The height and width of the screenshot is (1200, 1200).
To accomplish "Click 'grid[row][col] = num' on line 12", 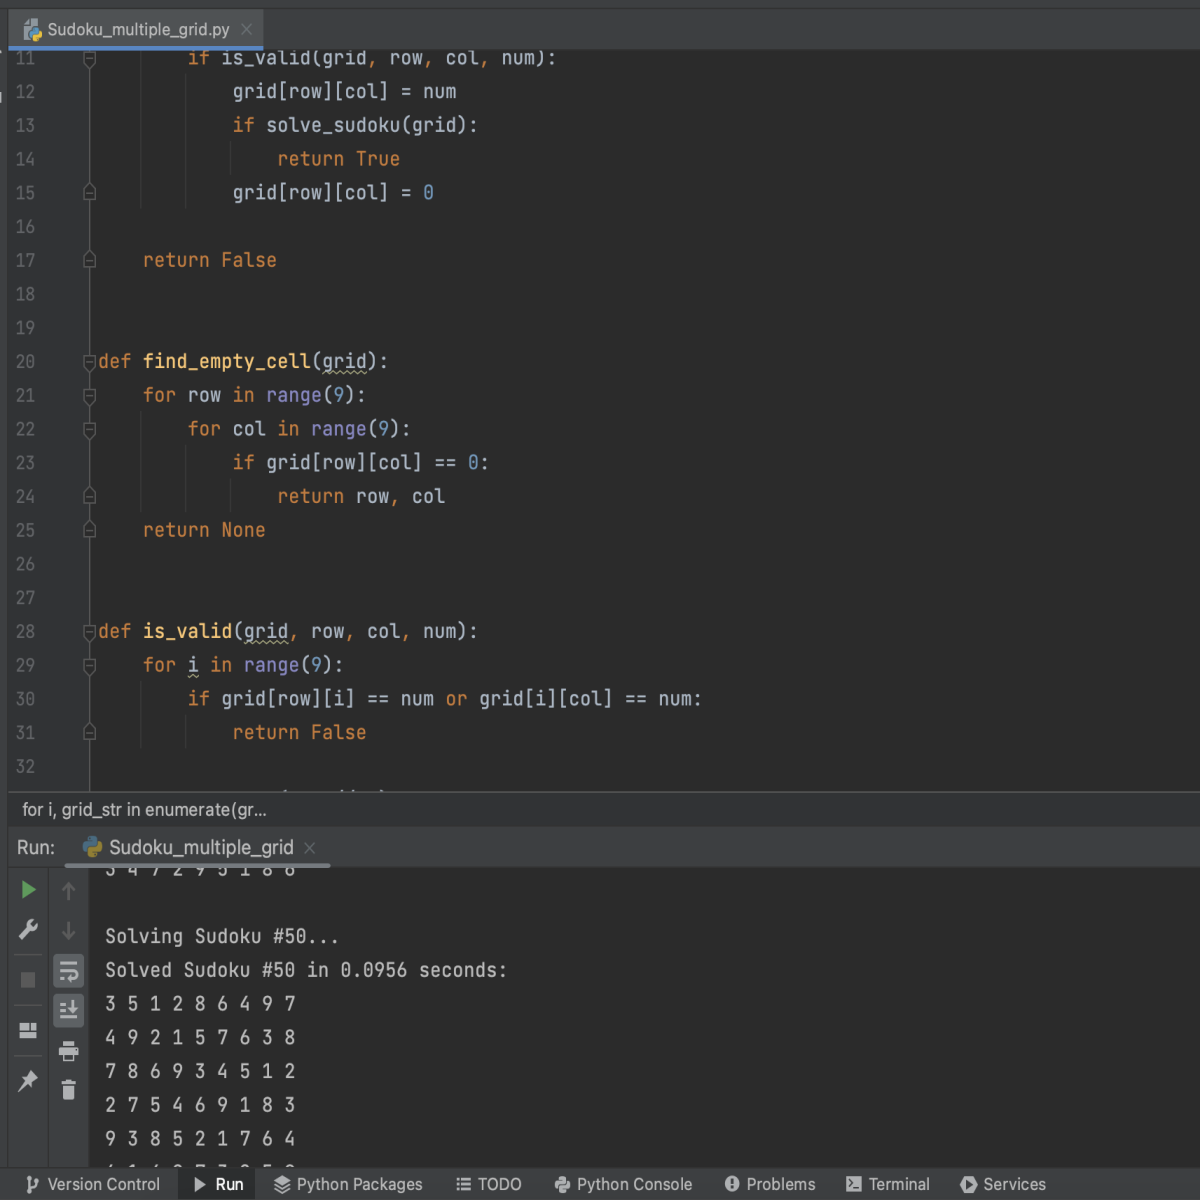I will coord(344,92).
